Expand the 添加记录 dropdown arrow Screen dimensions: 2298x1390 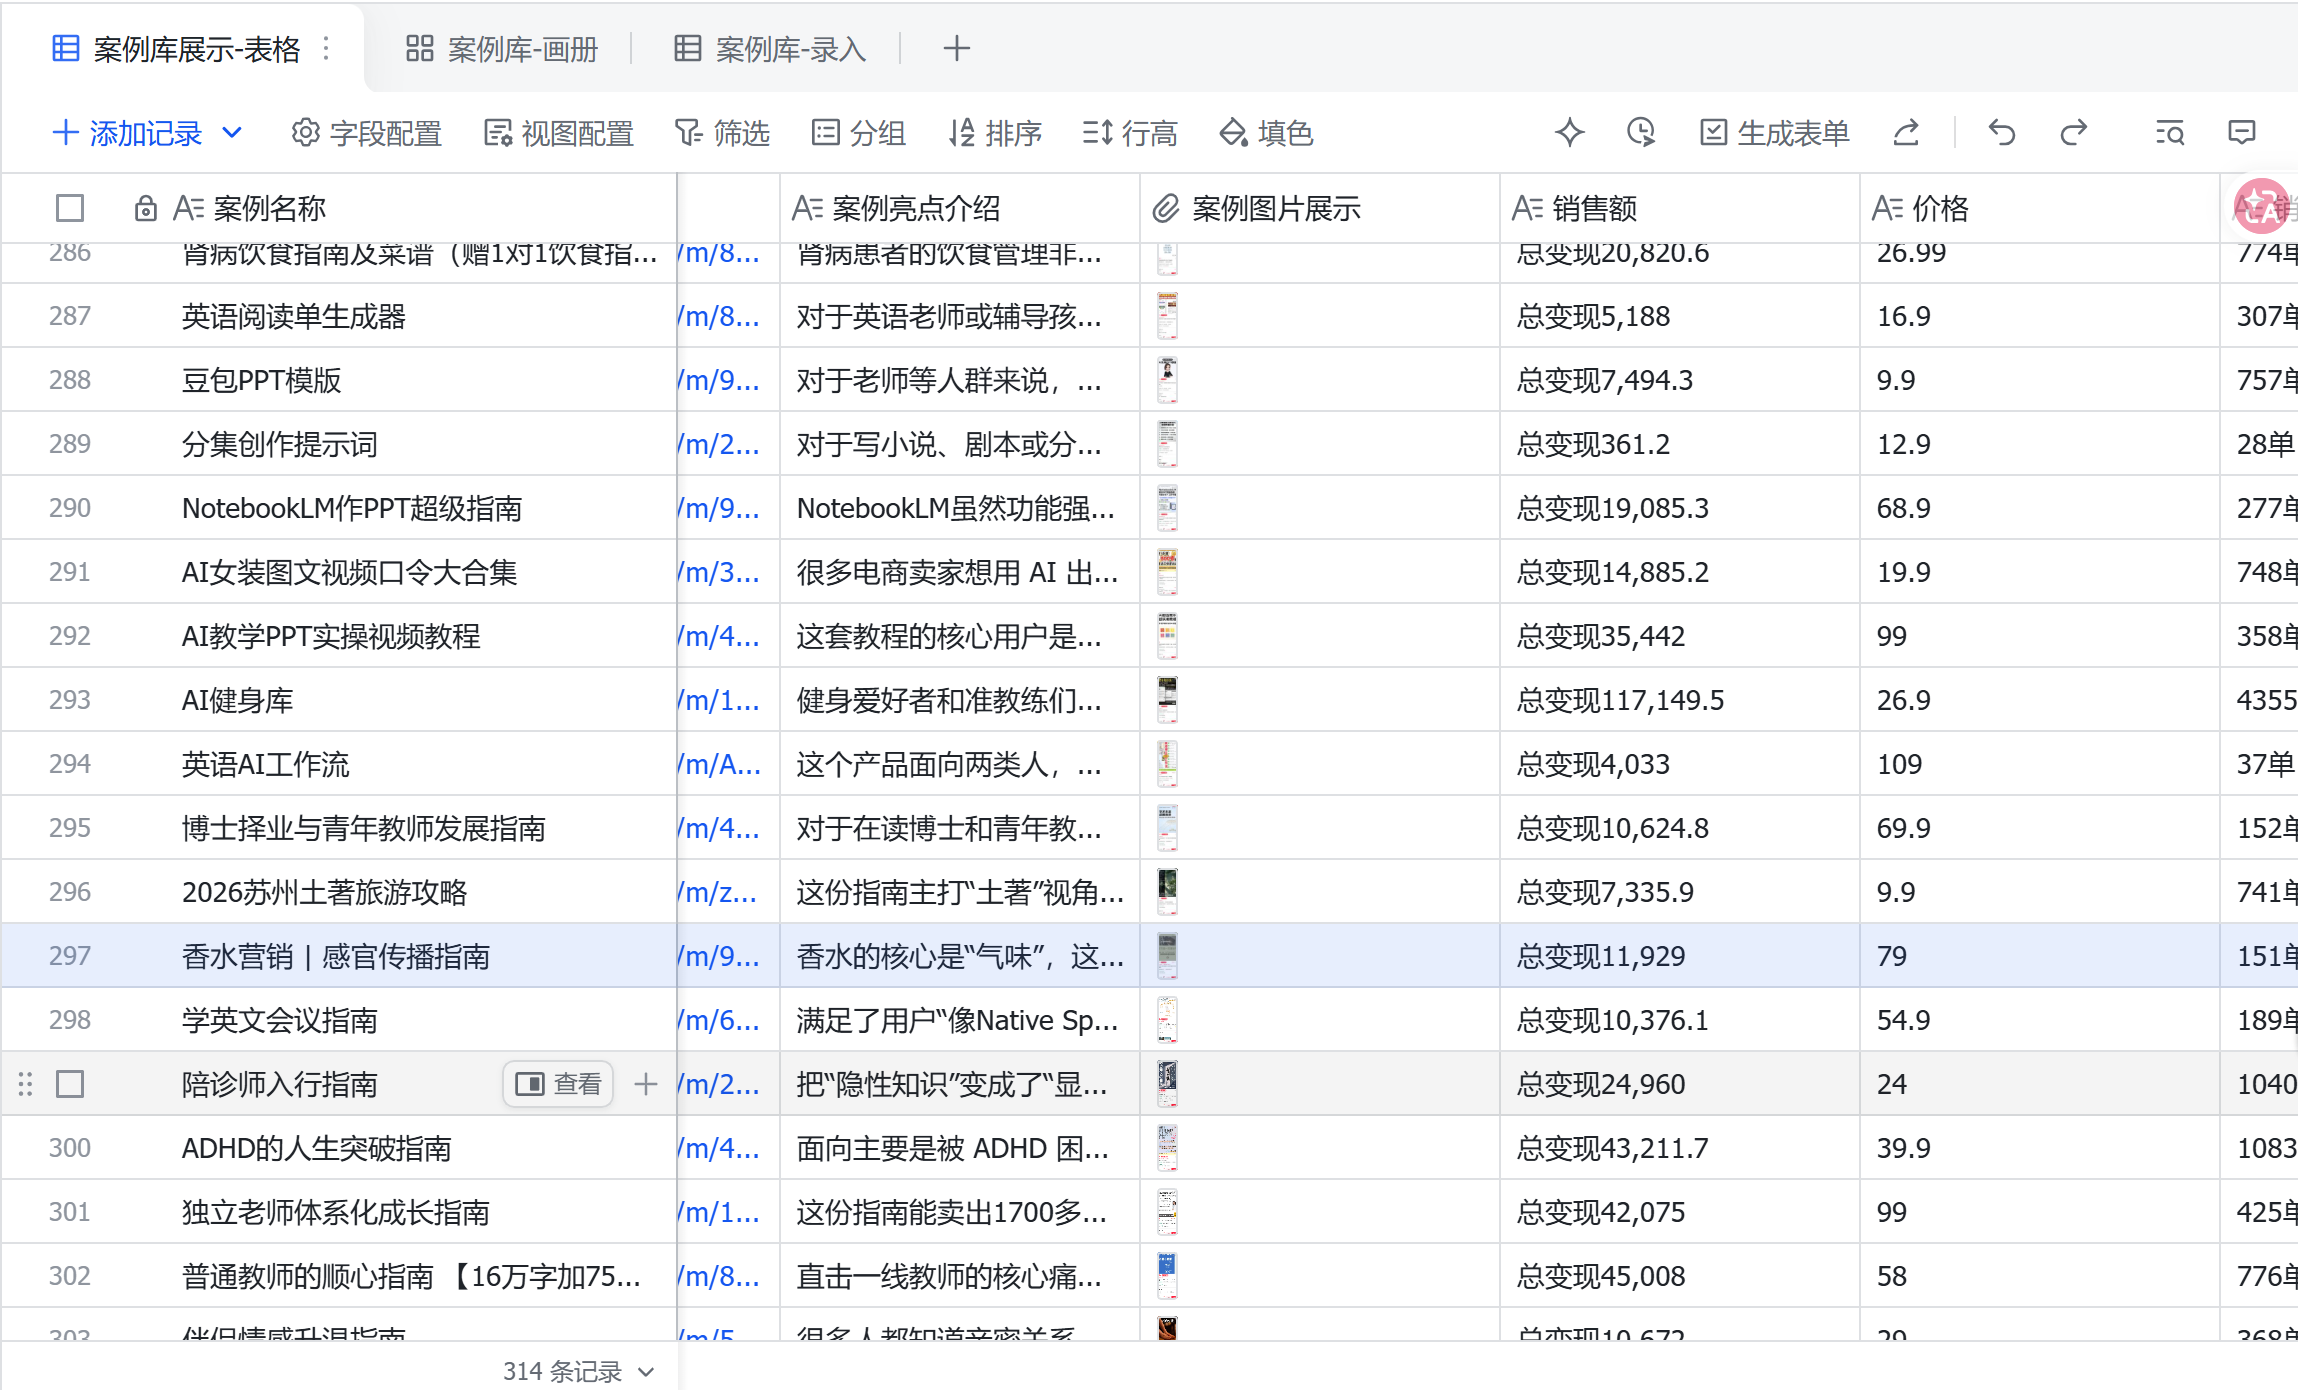point(231,133)
